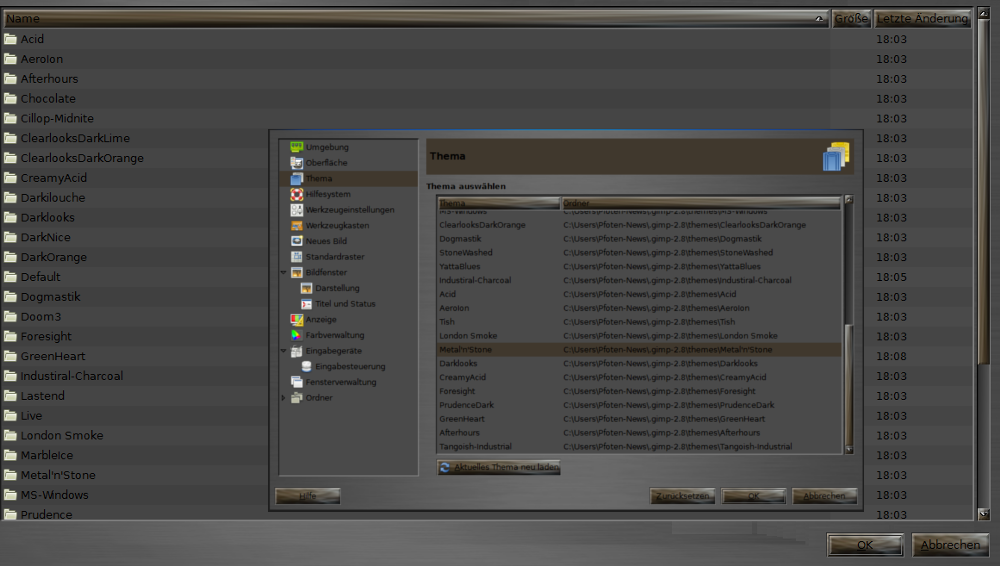Collapse the Bildfenster tree node
This screenshot has height=566, width=1000.
click(x=284, y=272)
